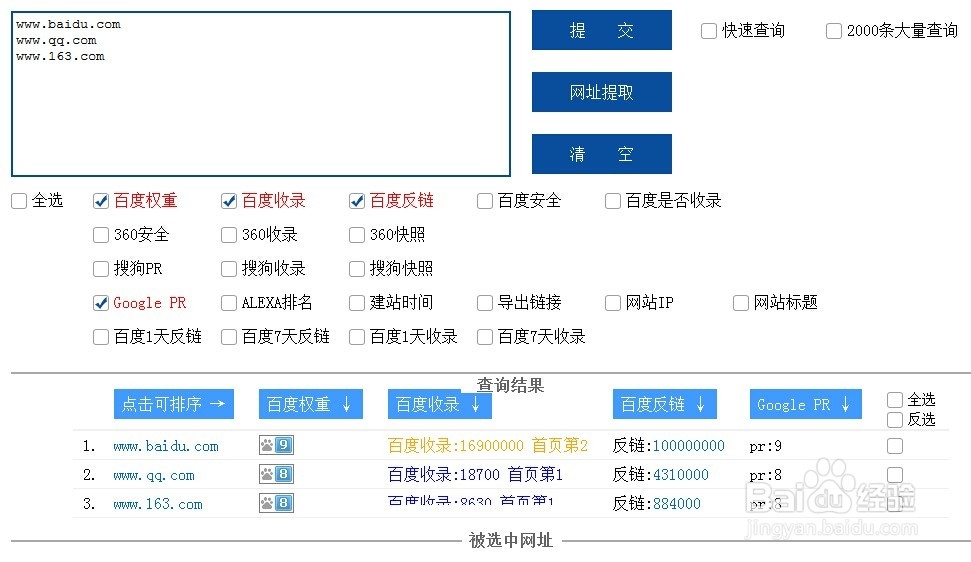Viewport: 971px width, 562px height.
Task: Click pr:9 value in baidu row
Action: (x=765, y=446)
